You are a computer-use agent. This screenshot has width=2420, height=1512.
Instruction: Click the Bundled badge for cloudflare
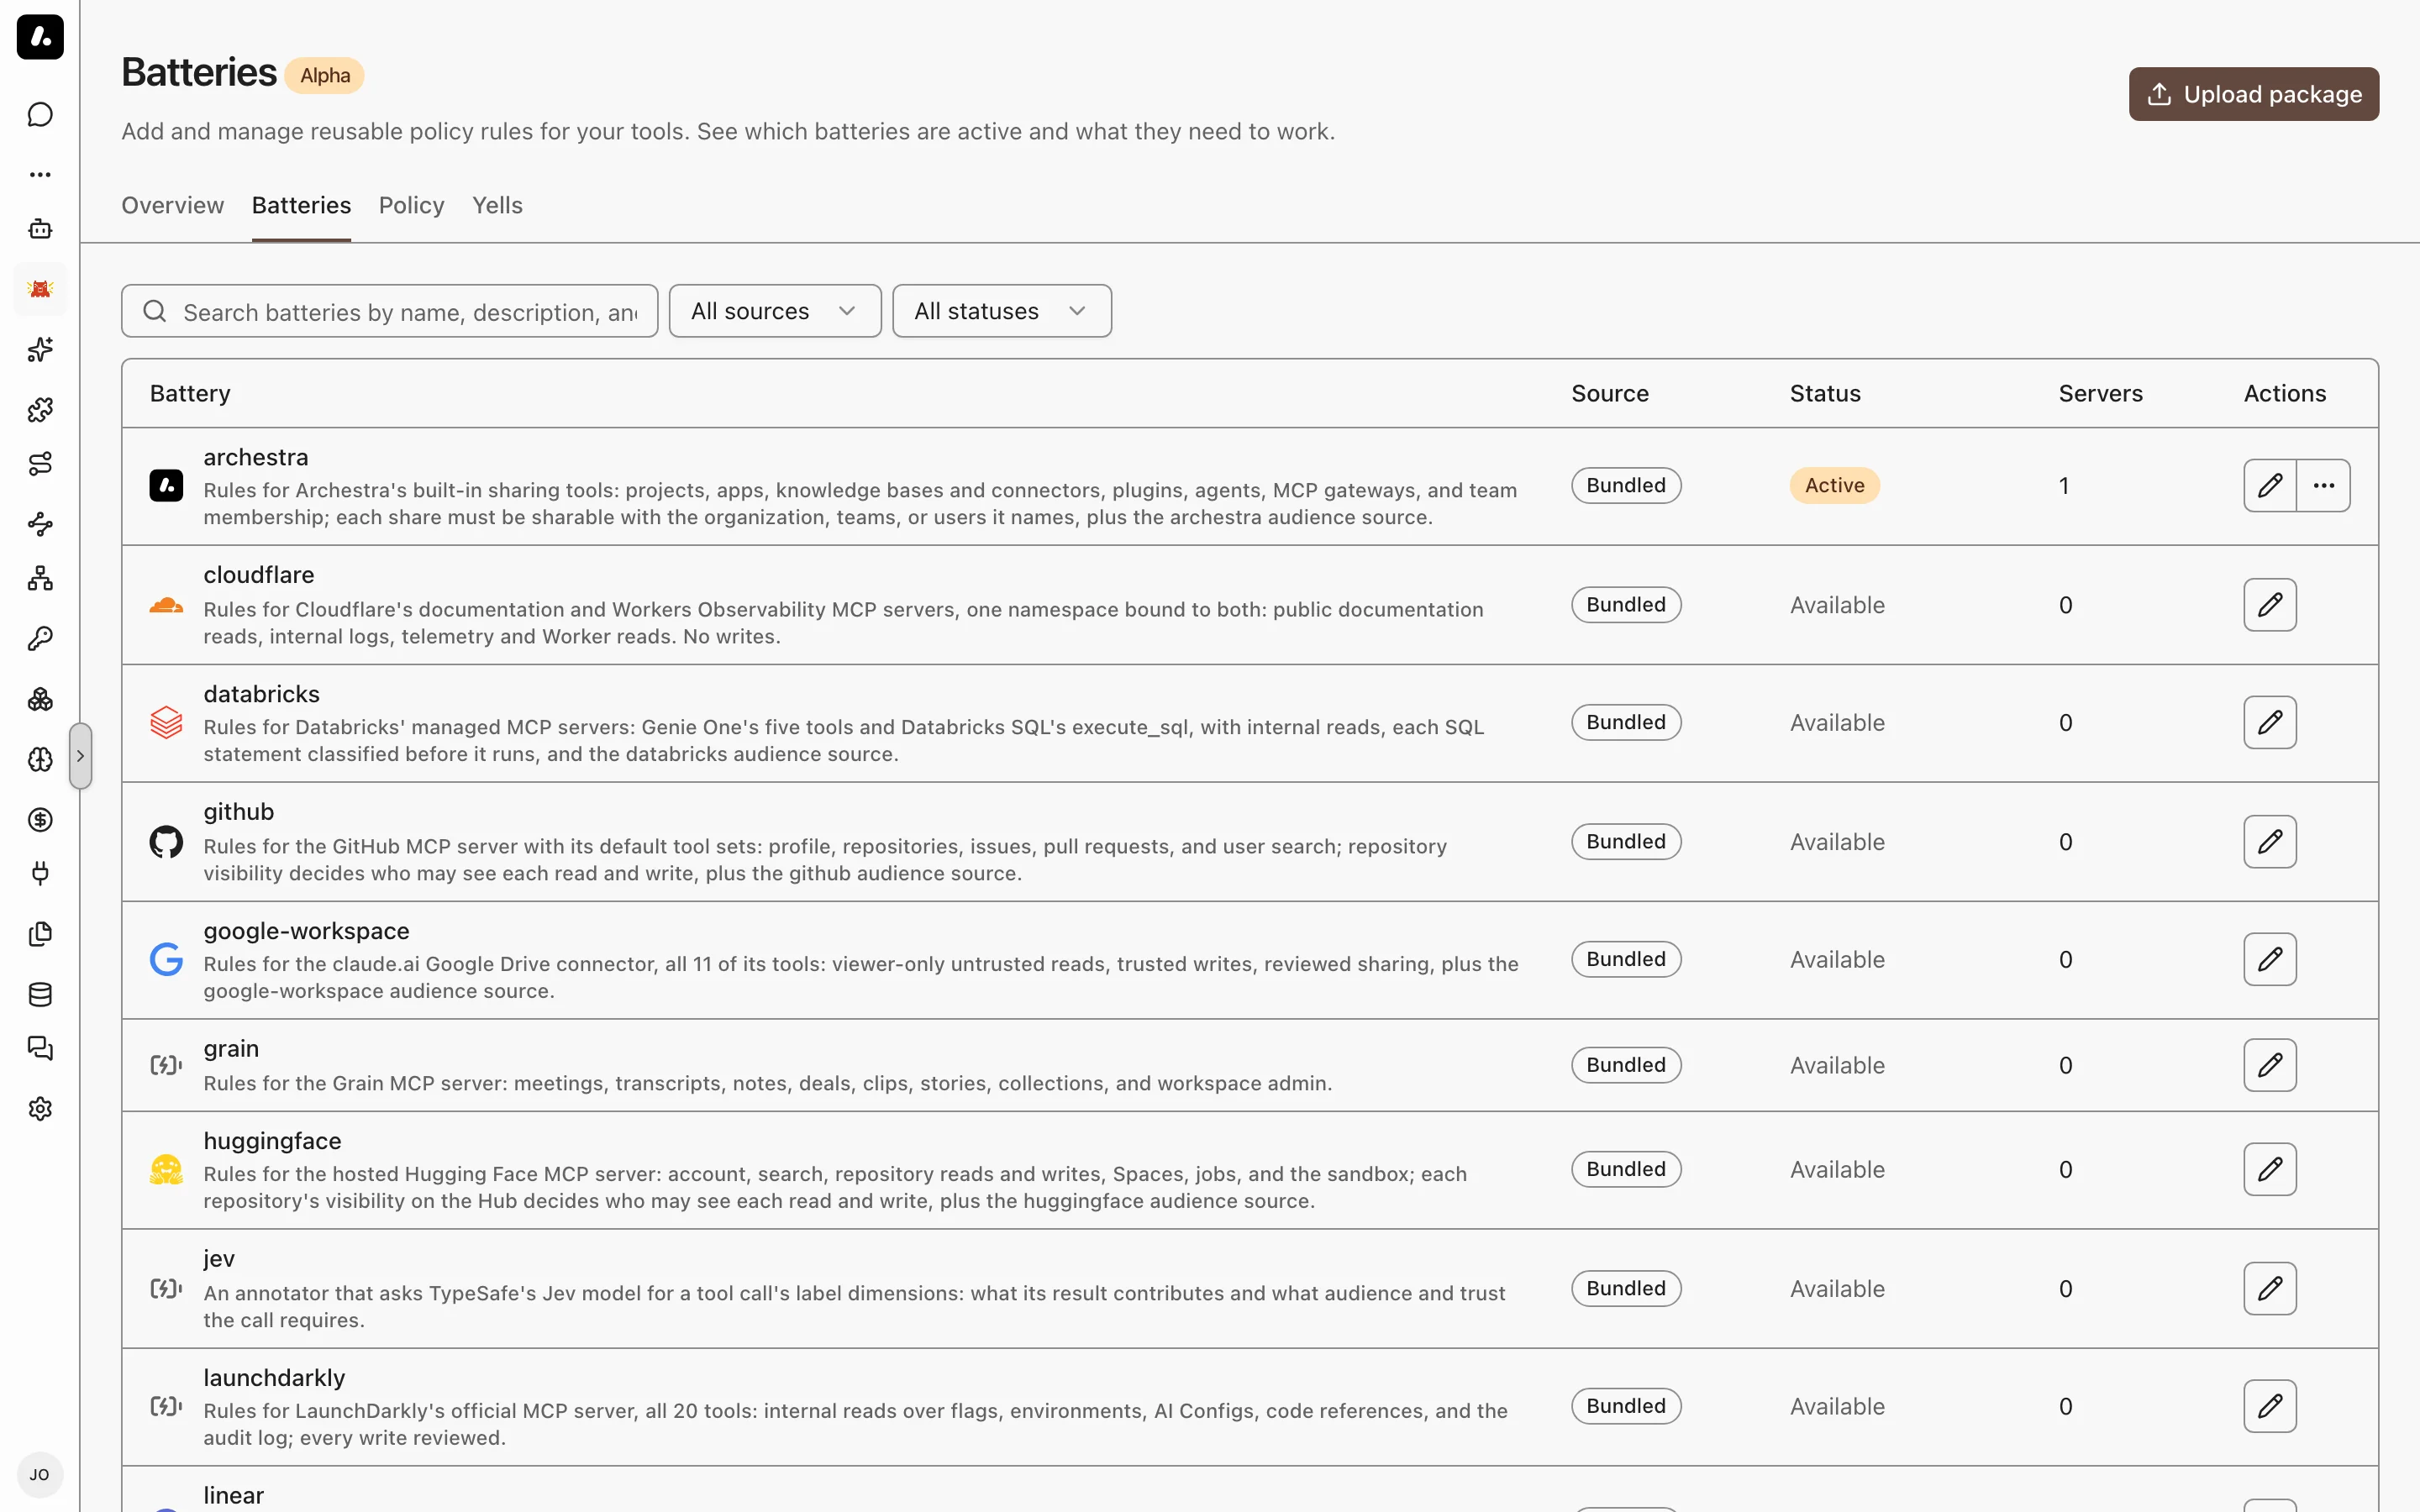(x=1626, y=605)
